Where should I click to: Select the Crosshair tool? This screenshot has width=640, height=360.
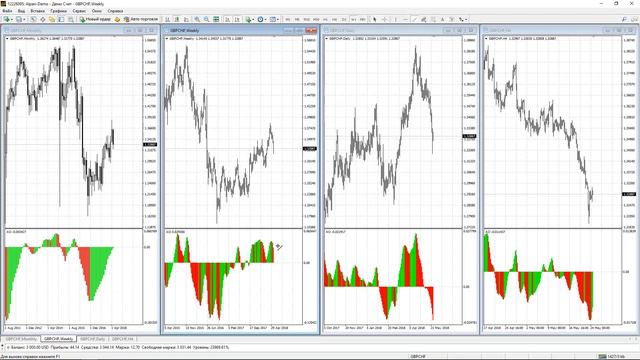384,19
